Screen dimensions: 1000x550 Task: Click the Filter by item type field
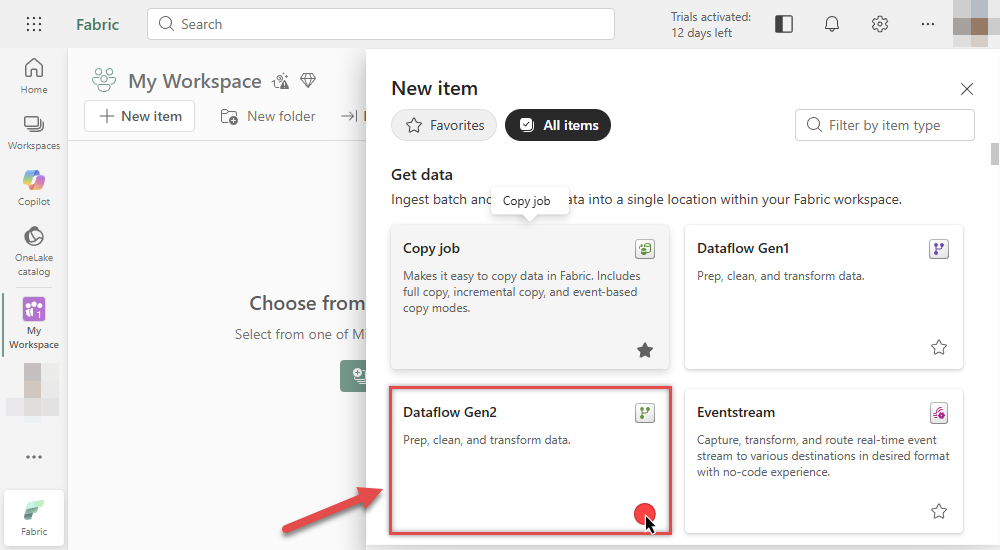(885, 125)
